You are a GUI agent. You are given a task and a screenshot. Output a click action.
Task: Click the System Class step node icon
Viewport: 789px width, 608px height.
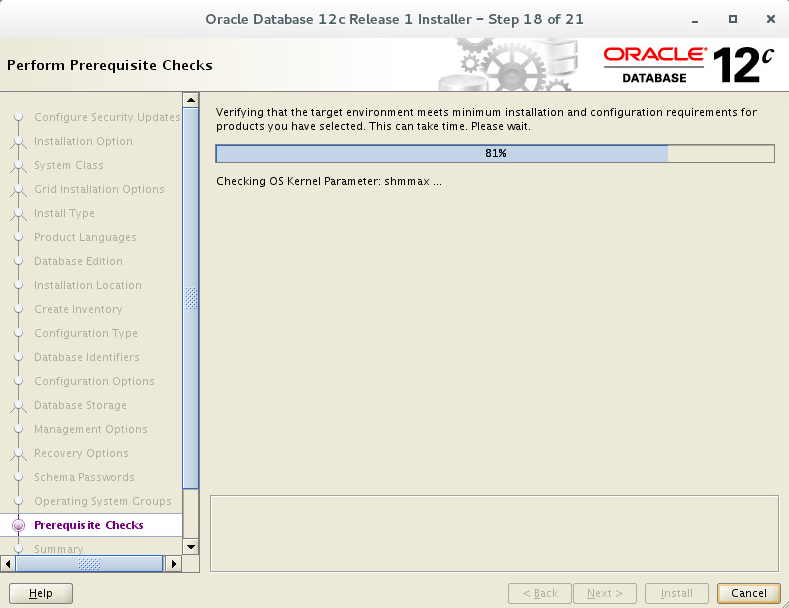pyautogui.click(x=19, y=167)
